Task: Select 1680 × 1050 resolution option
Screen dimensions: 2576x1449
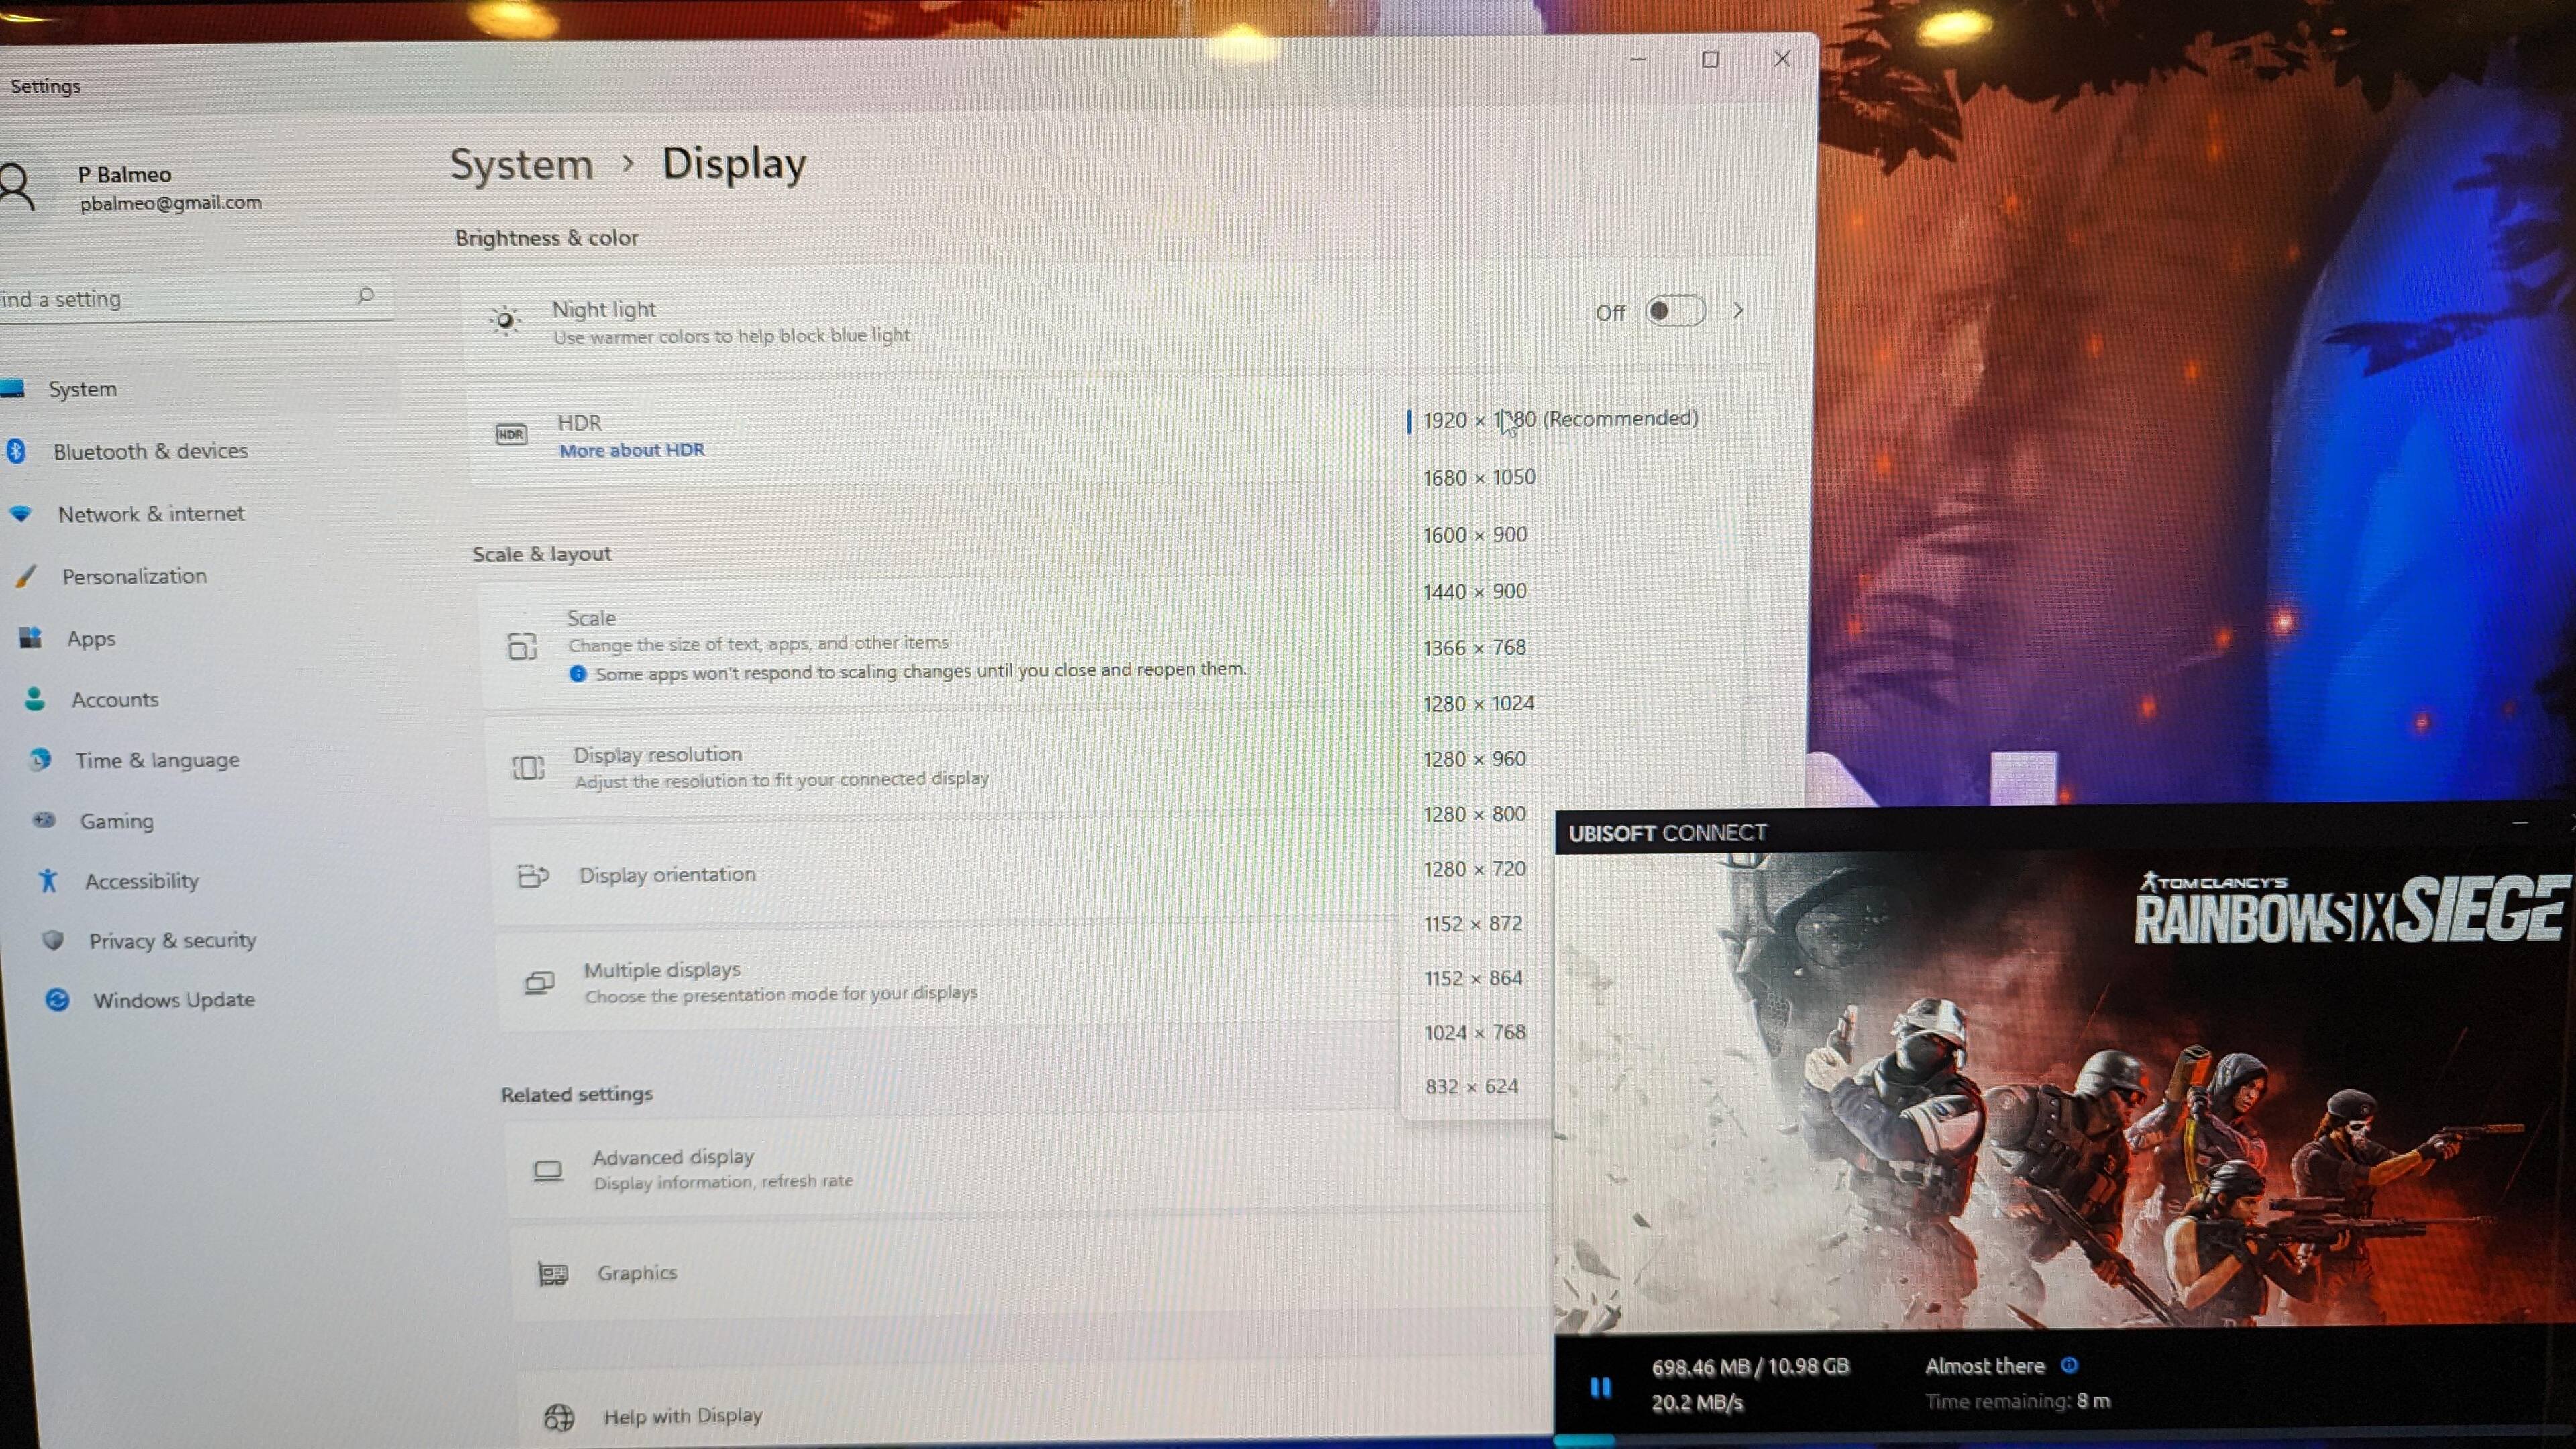Action: pos(1478,478)
